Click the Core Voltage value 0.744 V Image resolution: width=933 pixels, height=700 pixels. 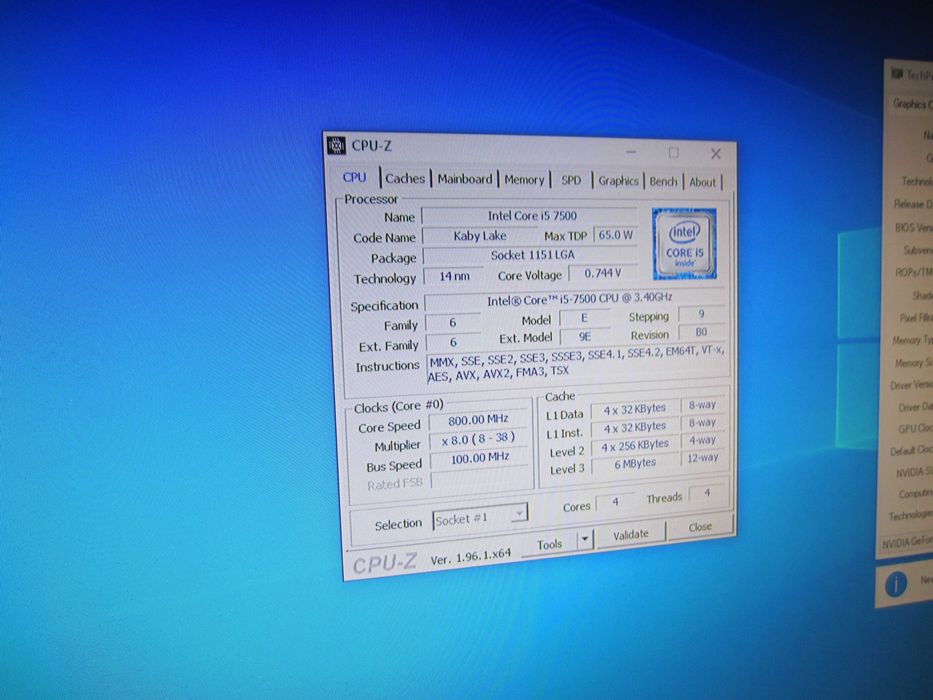point(603,273)
